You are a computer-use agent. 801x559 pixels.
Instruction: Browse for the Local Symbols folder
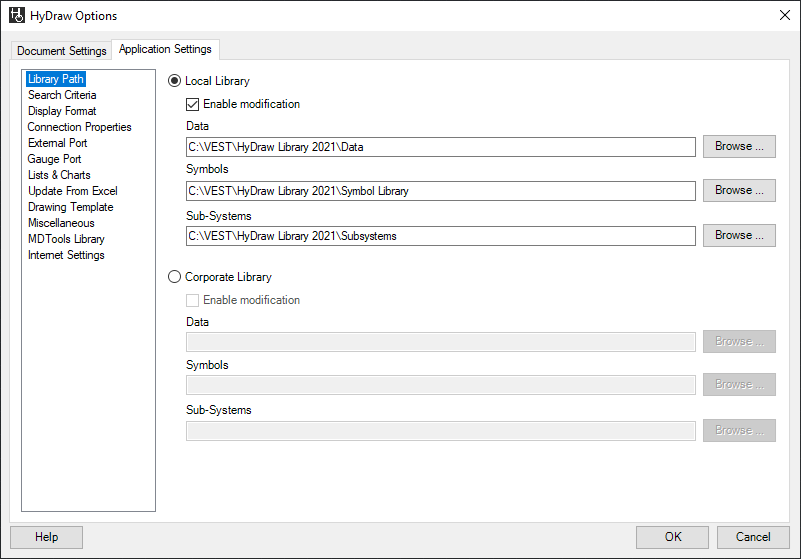click(x=738, y=190)
